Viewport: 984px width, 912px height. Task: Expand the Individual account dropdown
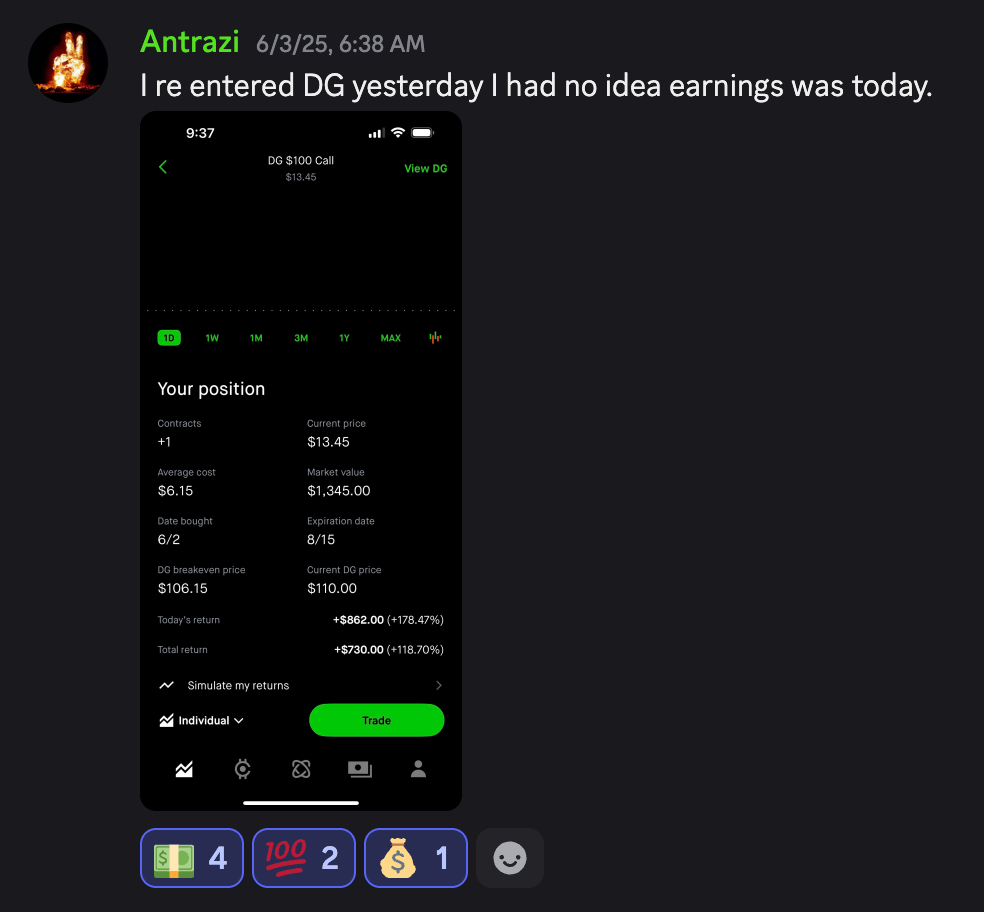pyautogui.click(x=201, y=721)
